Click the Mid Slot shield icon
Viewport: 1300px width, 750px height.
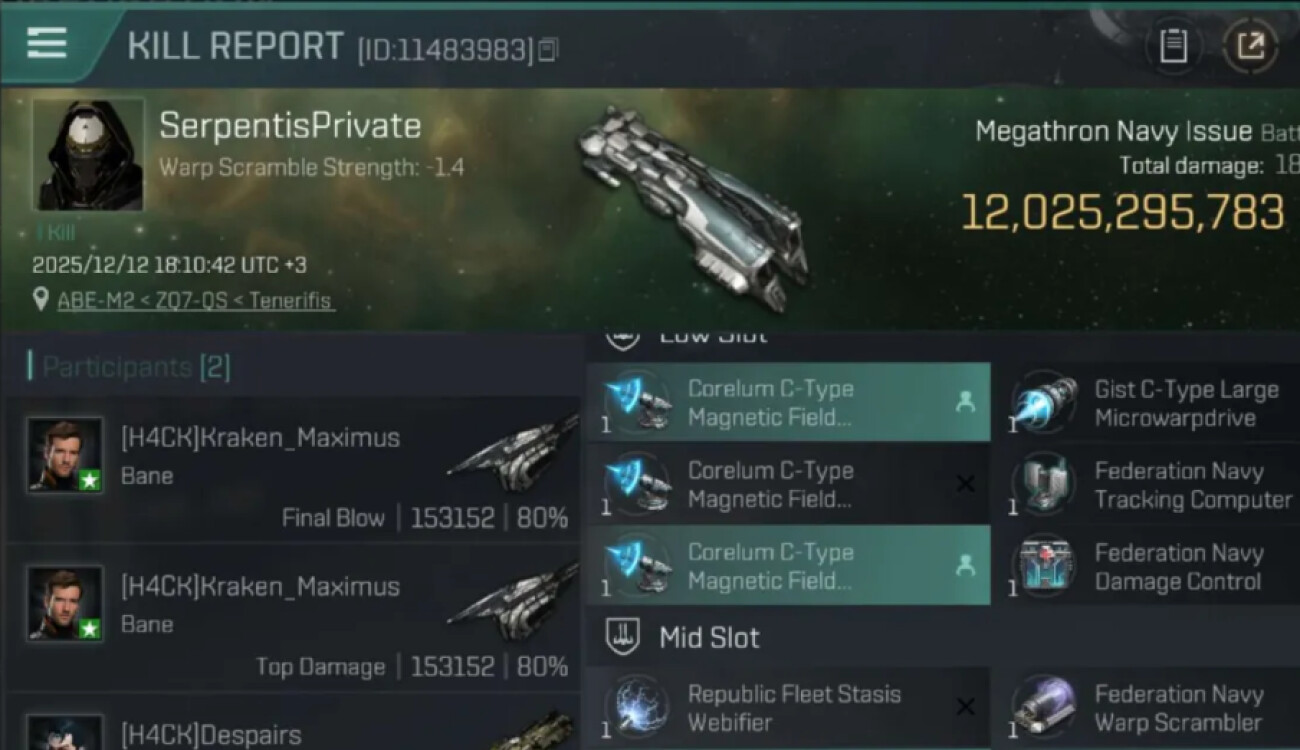point(624,637)
